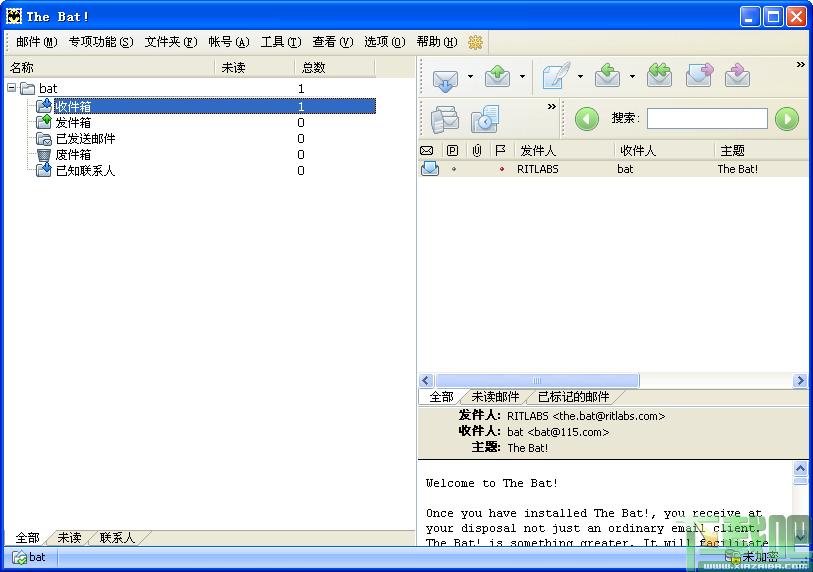Open dropdown arrow beside new message icon

pos(580,77)
